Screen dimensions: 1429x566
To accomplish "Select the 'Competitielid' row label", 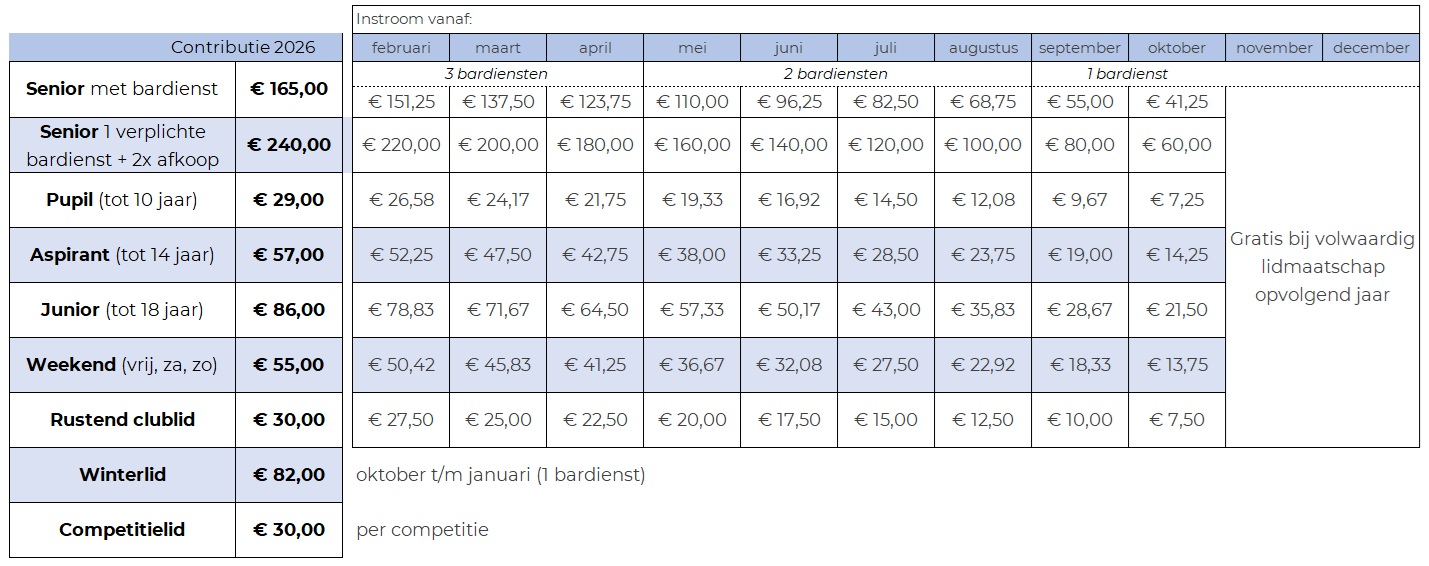I will [x=122, y=530].
